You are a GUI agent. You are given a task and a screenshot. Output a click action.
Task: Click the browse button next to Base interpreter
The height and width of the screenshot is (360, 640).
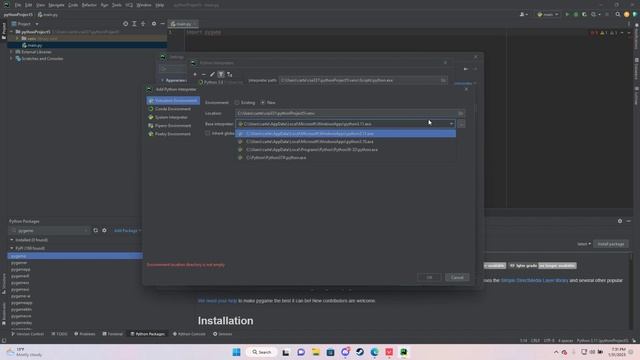tap(461, 124)
